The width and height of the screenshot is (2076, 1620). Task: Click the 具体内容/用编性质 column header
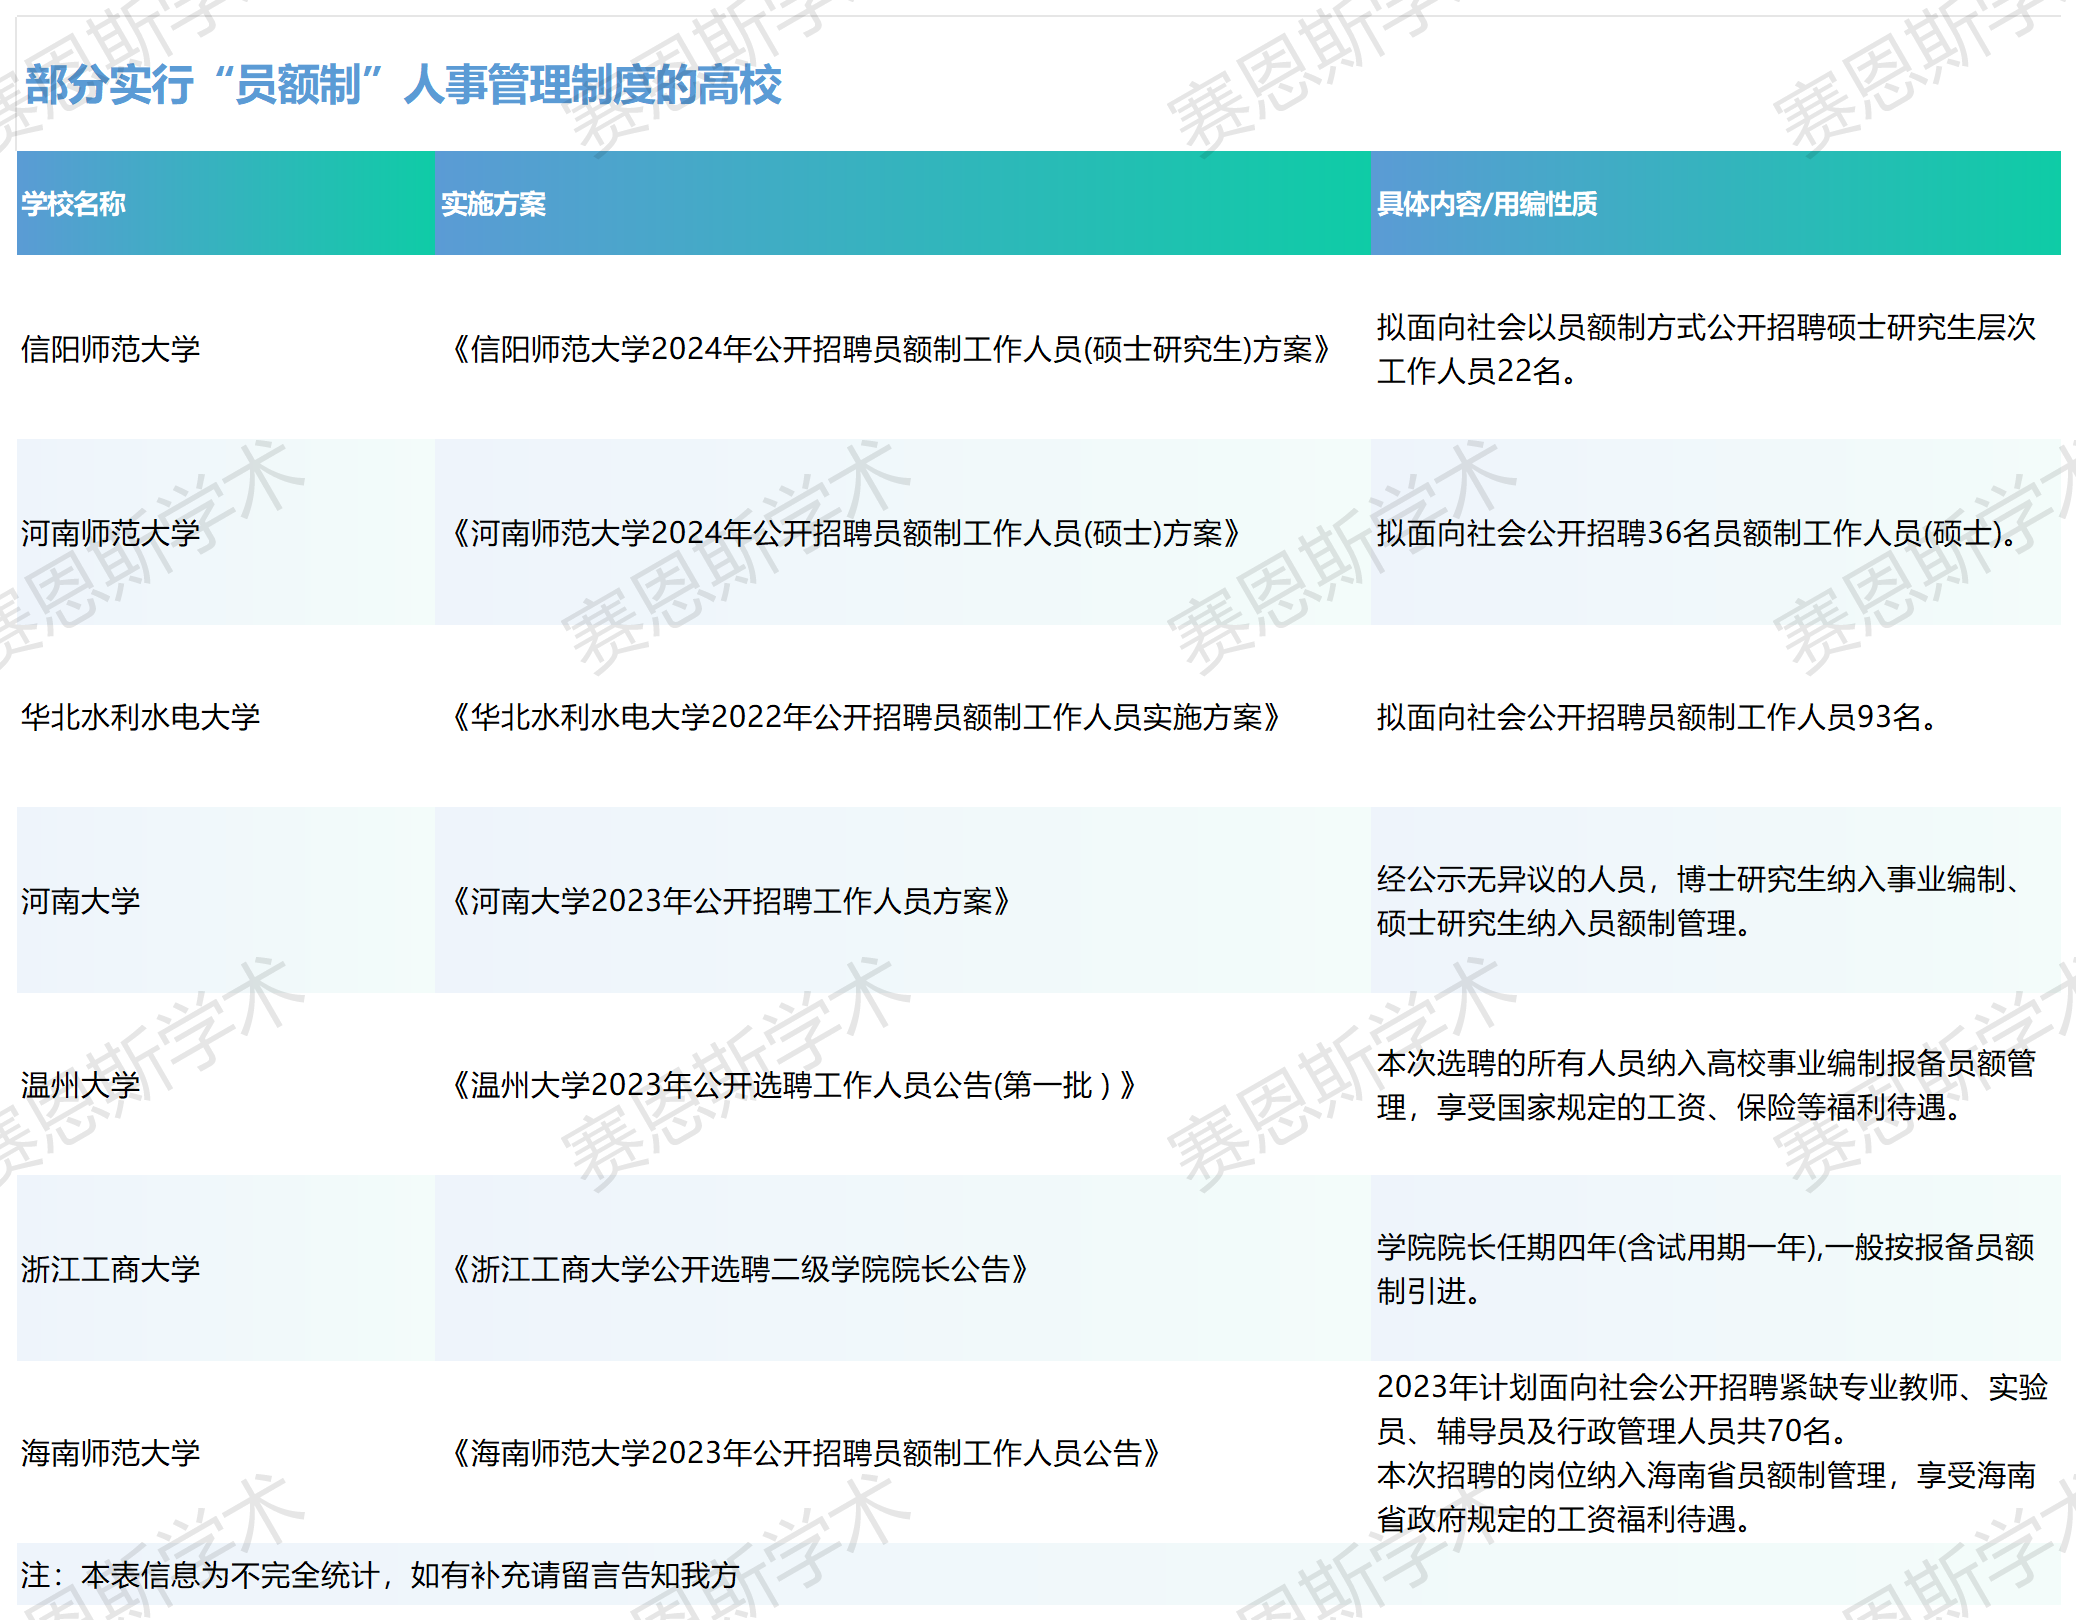tap(1486, 204)
